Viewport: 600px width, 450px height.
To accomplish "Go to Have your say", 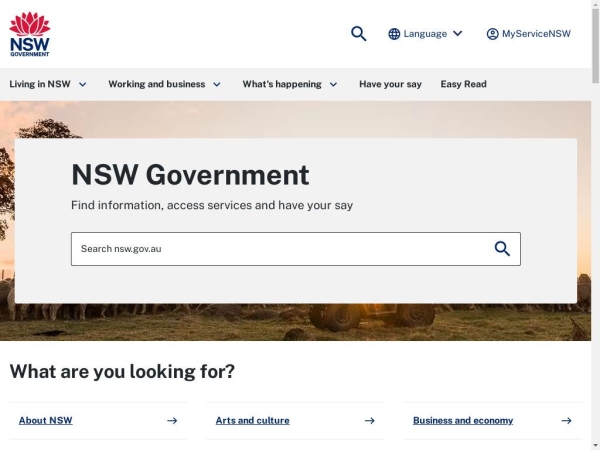I will (x=390, y=84).
